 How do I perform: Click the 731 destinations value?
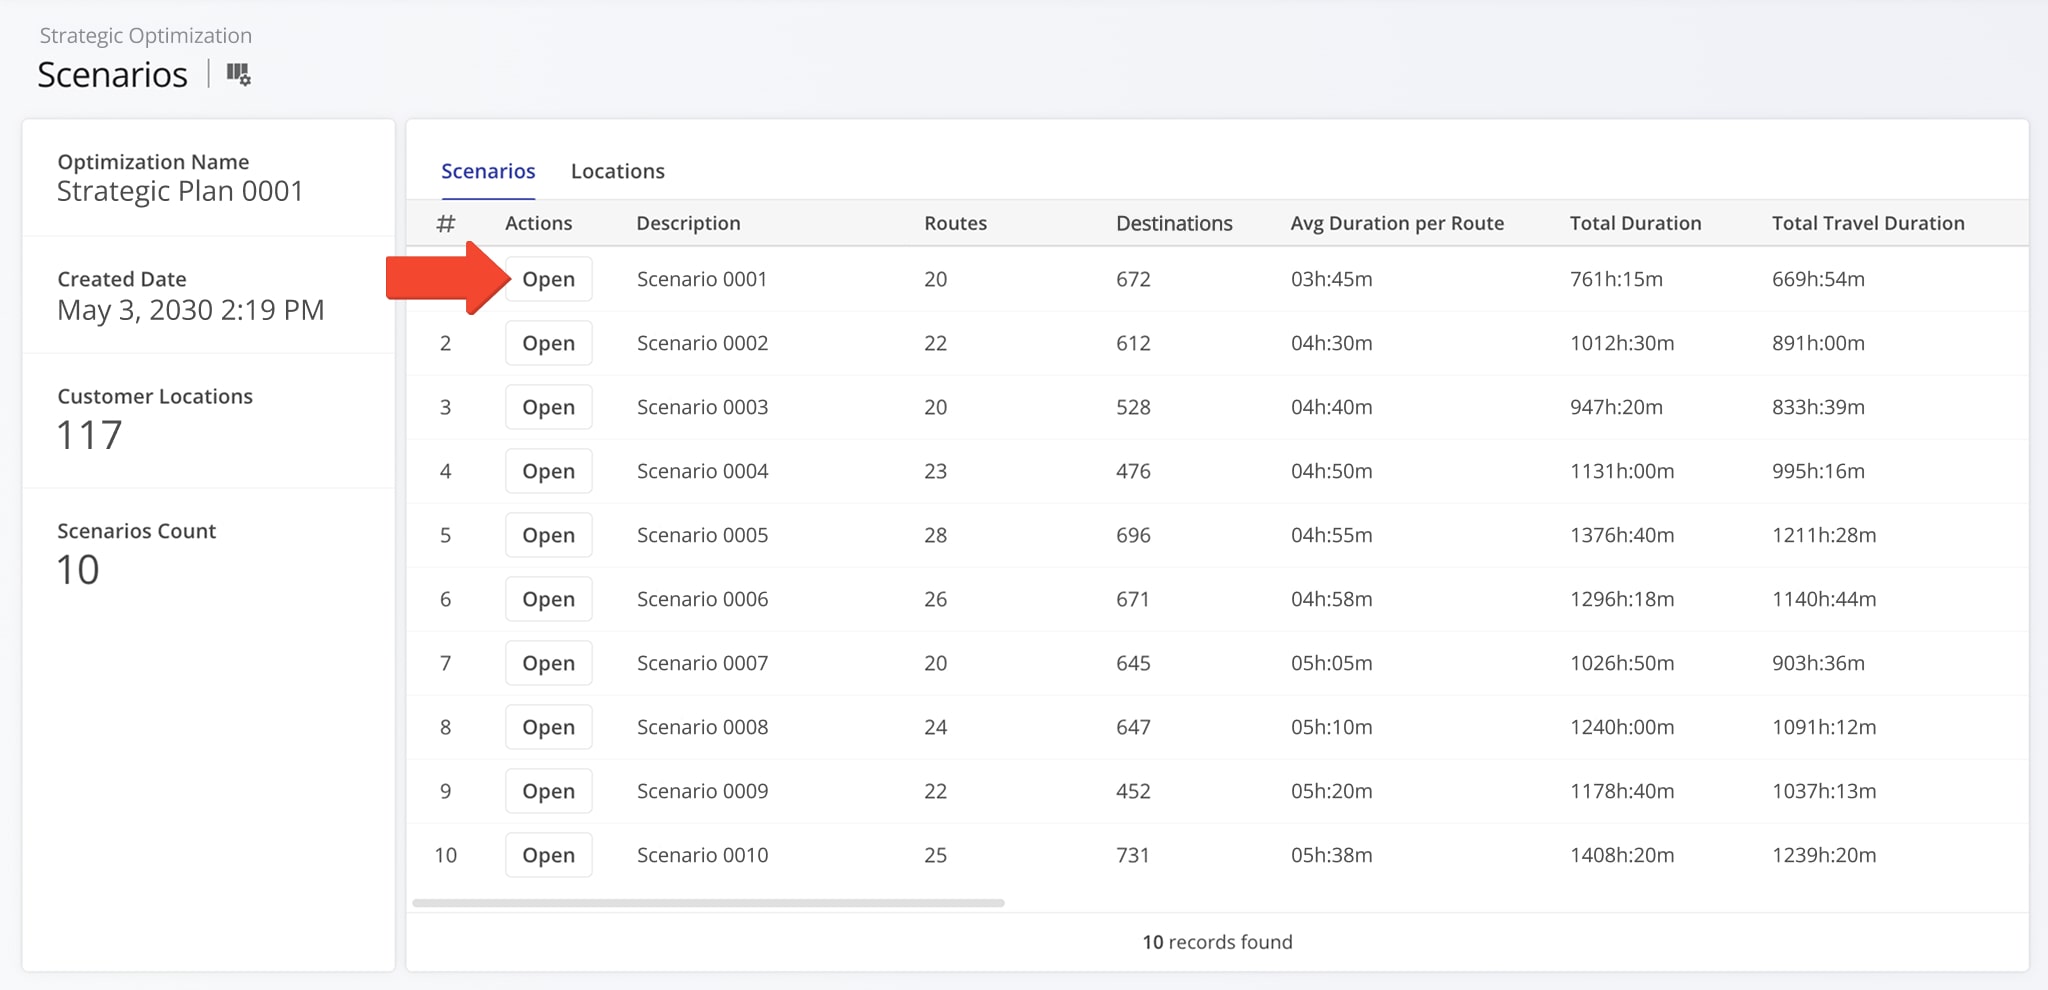1133,855
